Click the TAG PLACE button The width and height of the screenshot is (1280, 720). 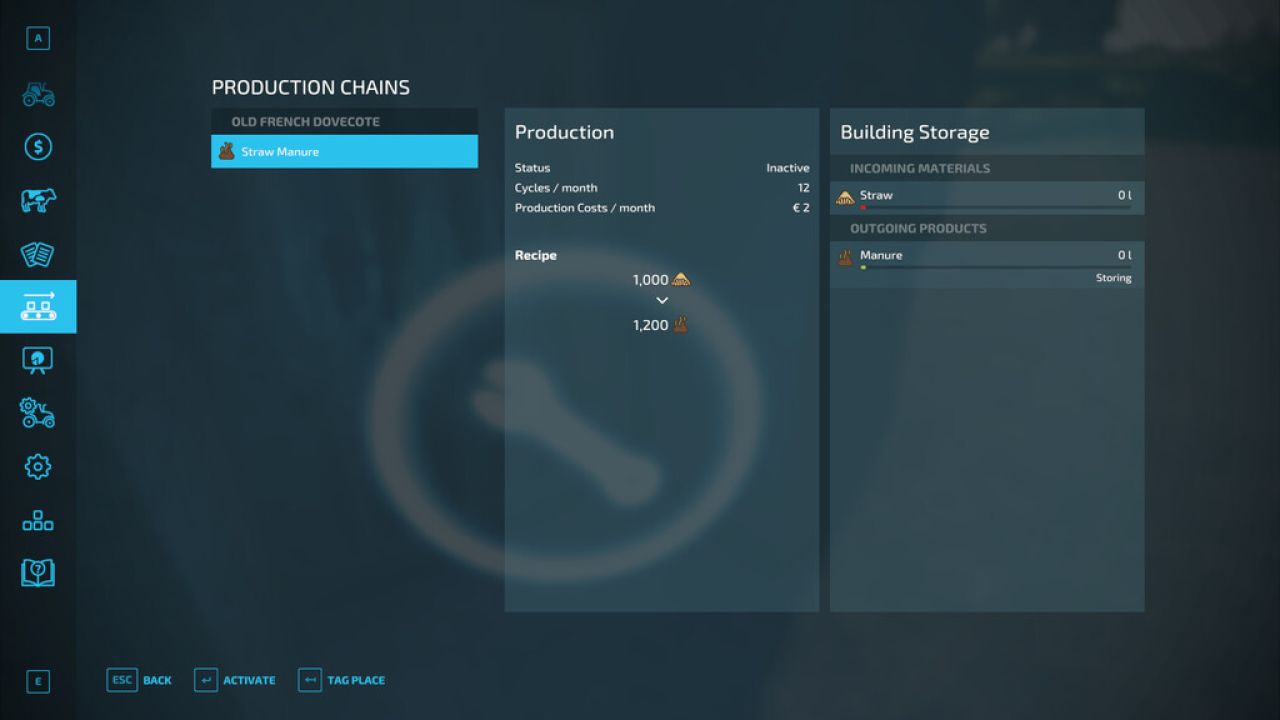pyautogui.click(x=356, y=680)
